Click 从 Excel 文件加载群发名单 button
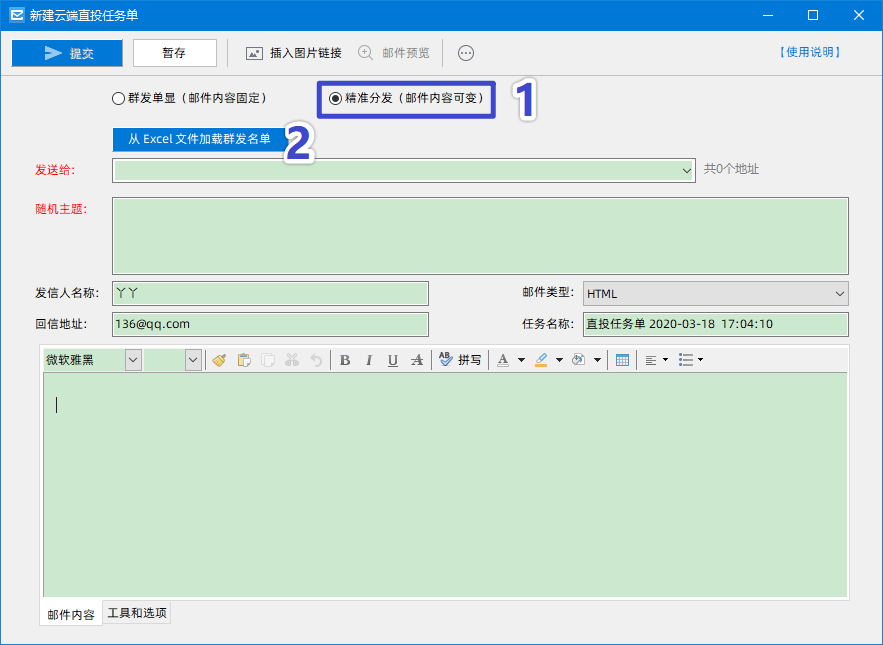Viewport: 883px width, 645px height. tap(199, 139)
